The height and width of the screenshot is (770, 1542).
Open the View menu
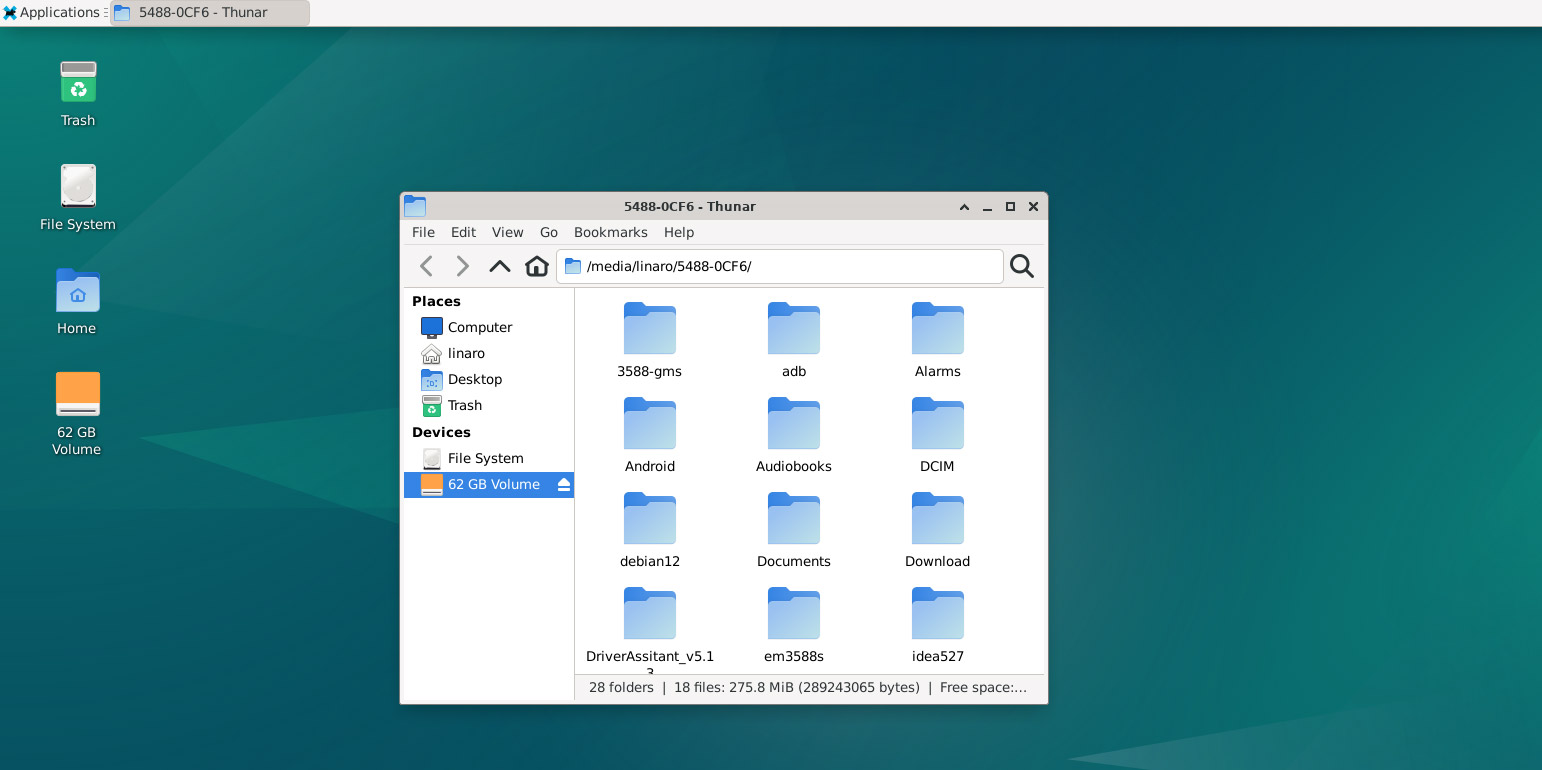click(x=507, y=232)
